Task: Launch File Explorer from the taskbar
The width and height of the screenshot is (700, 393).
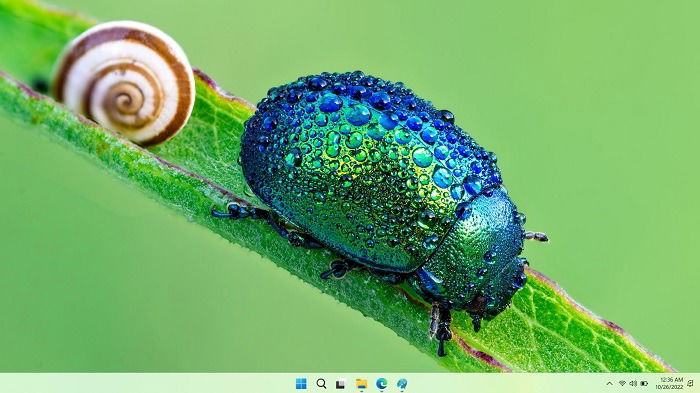Action: (x=361, y=384)
